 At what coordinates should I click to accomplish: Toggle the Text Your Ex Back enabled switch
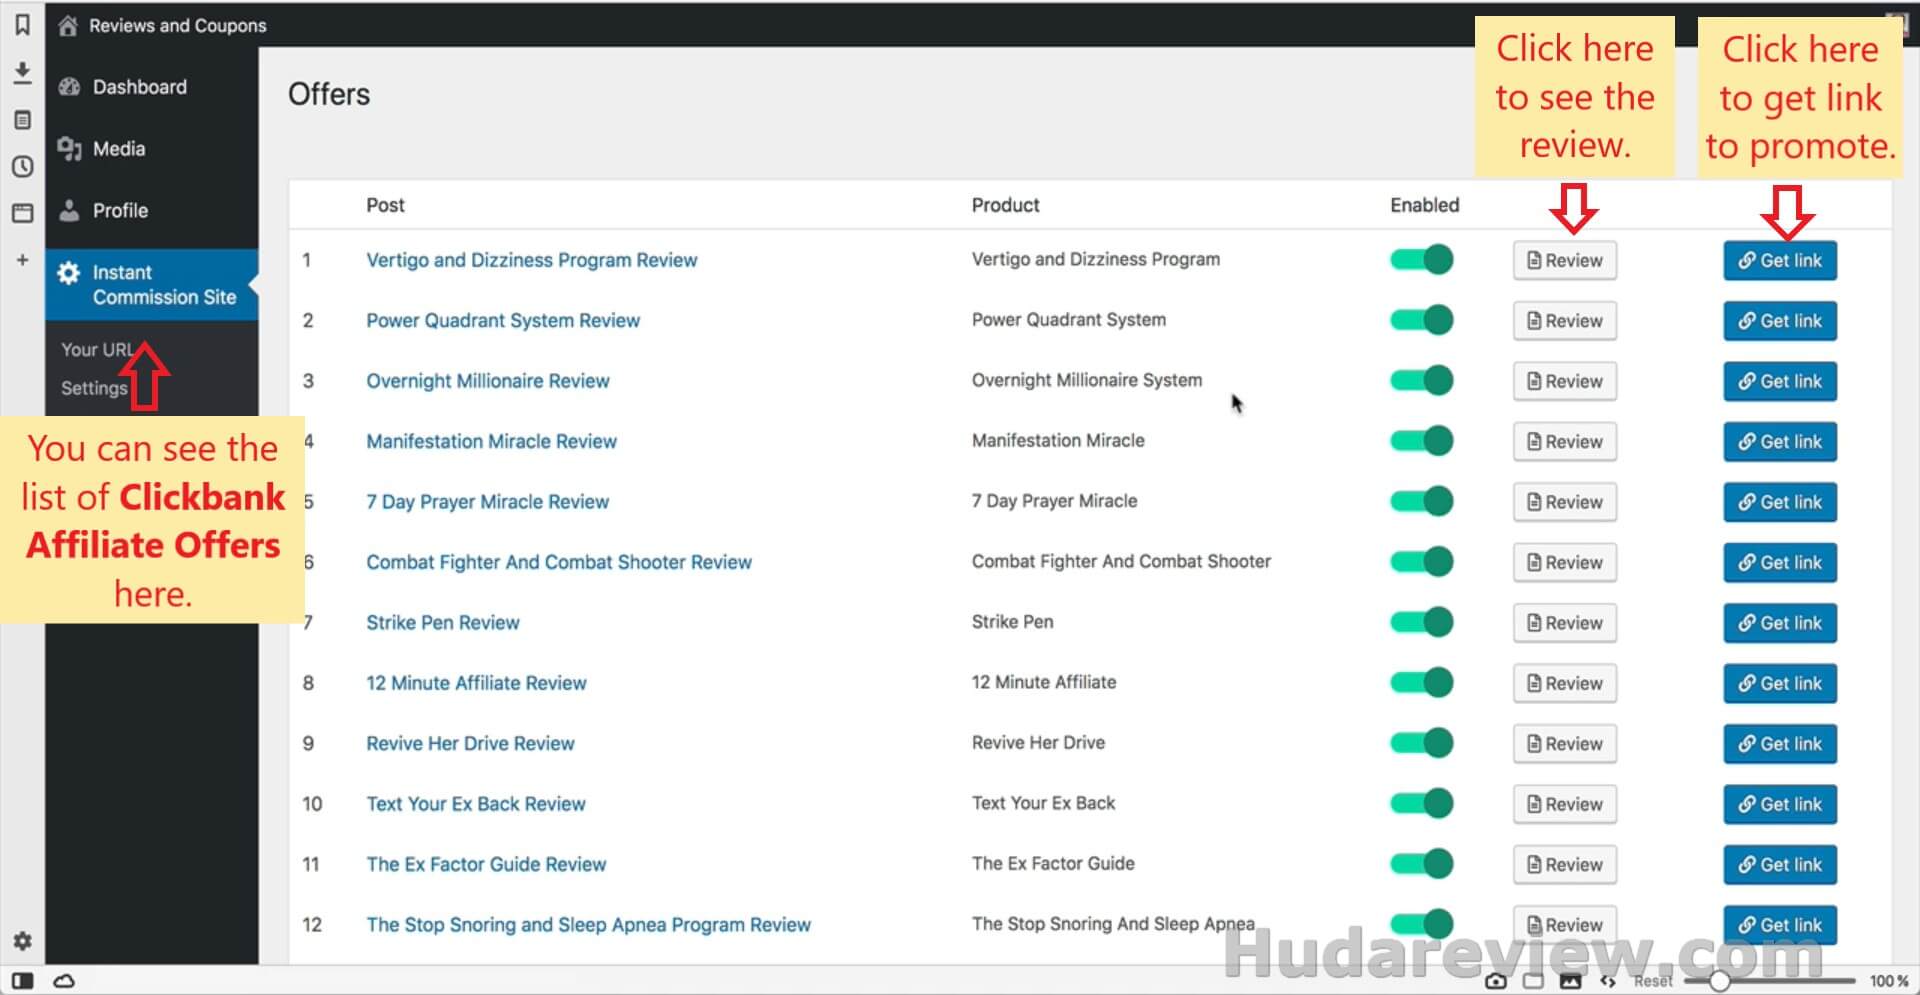tap(1421, 803)
